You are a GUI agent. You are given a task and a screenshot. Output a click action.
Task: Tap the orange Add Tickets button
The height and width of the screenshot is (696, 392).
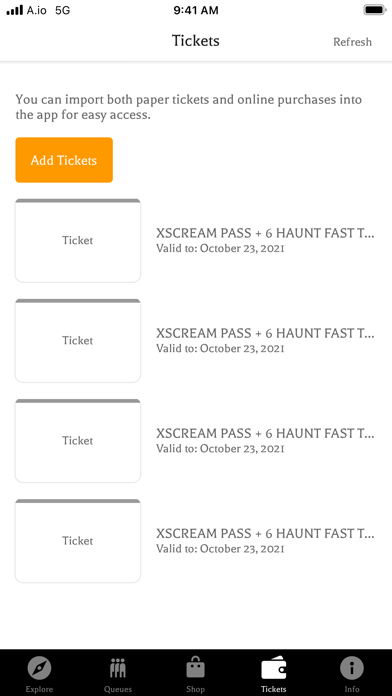64,160
